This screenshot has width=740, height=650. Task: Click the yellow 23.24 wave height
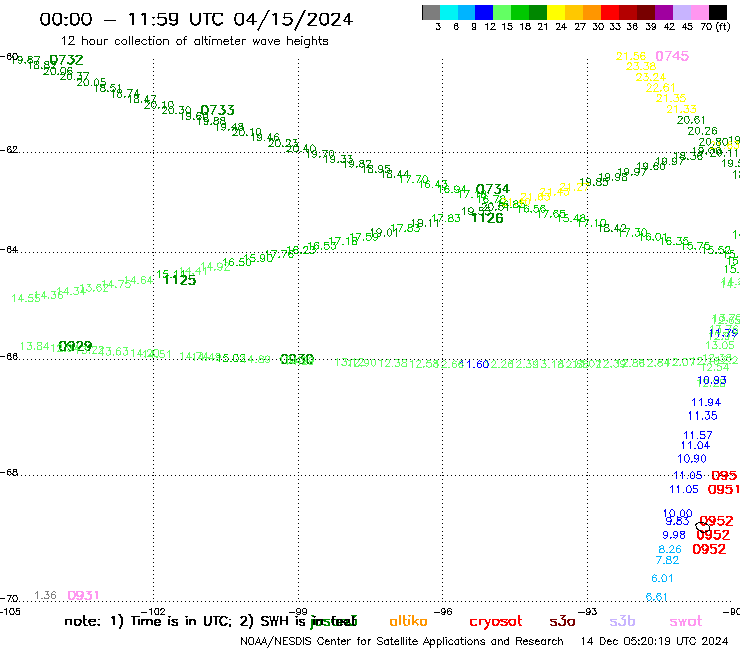(x=651, y=77)
